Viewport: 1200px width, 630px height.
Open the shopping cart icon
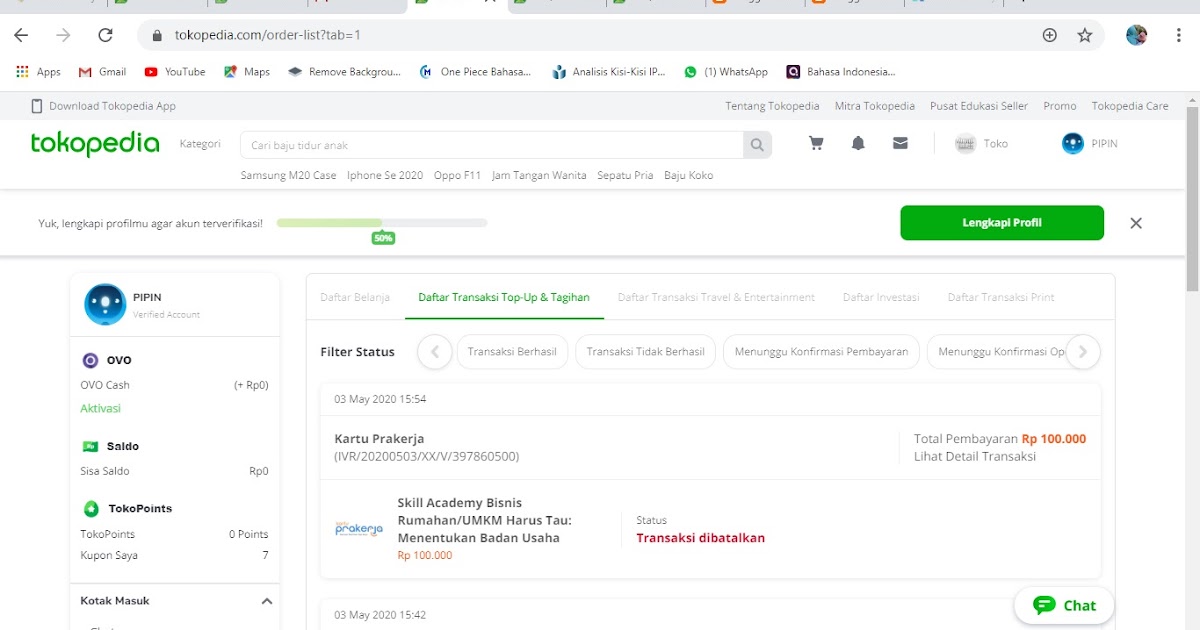point(816,144)
